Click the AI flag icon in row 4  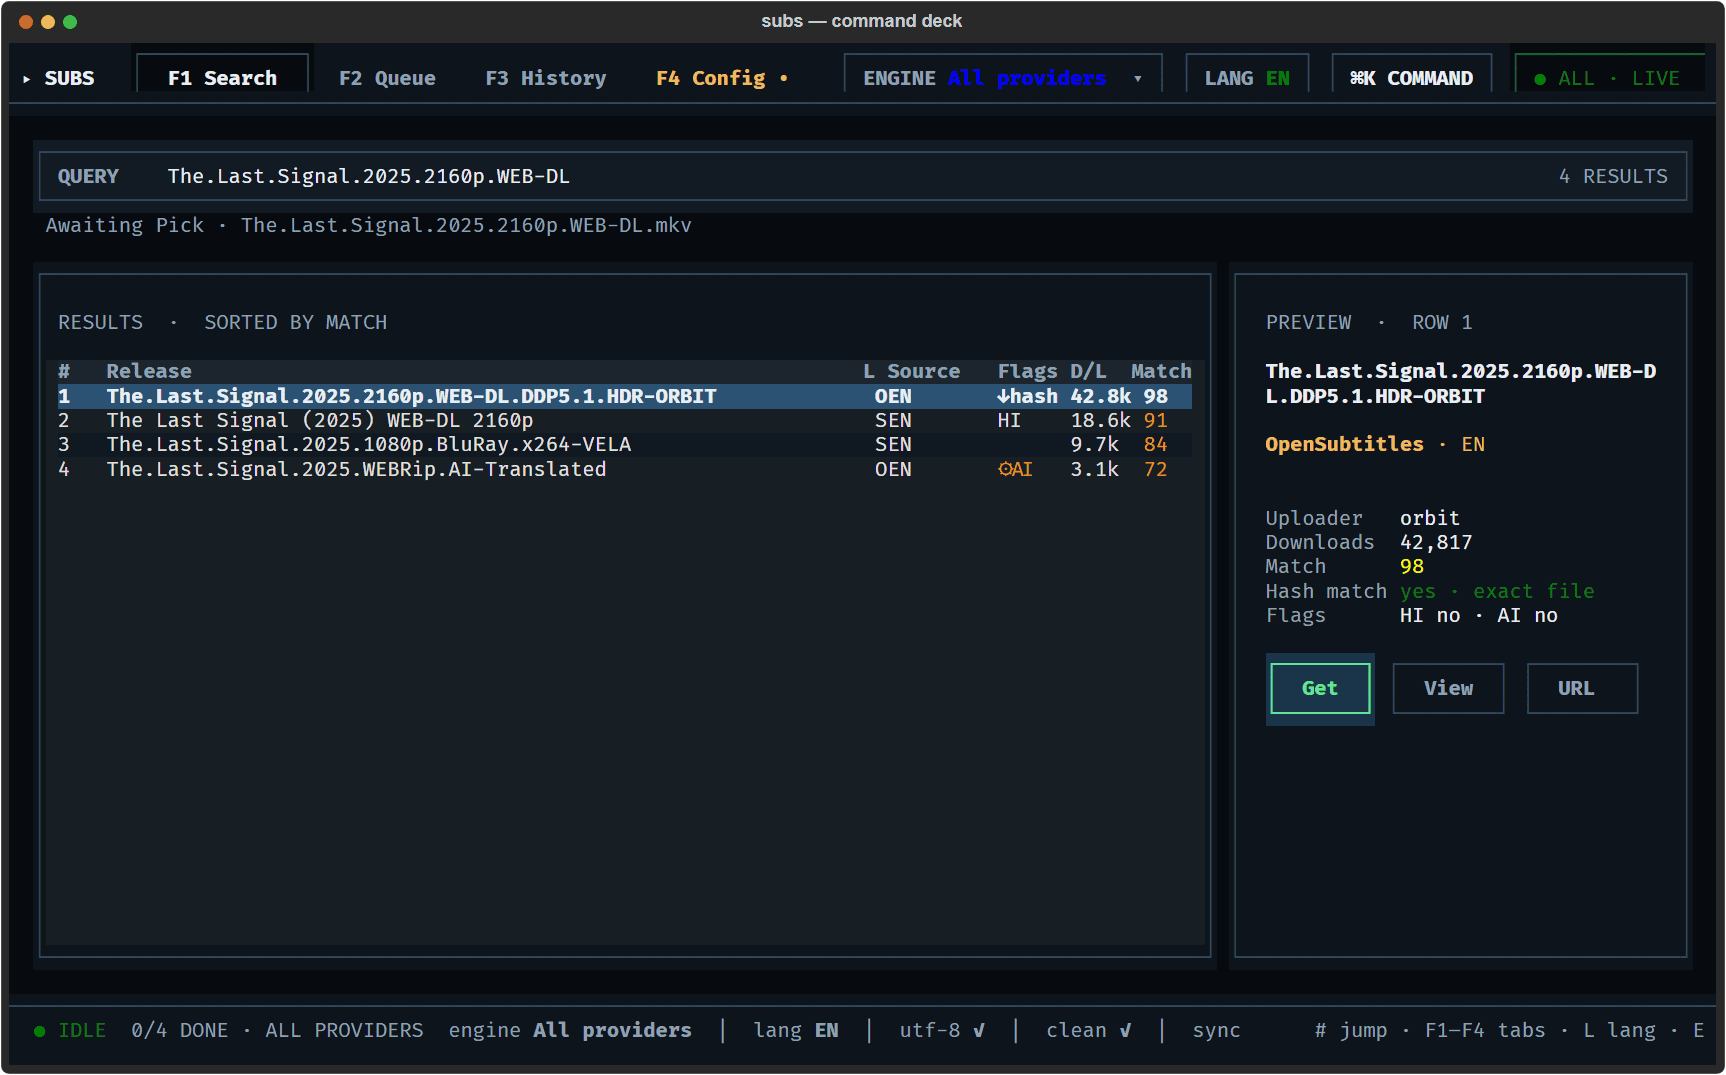tap(1015, 469)
